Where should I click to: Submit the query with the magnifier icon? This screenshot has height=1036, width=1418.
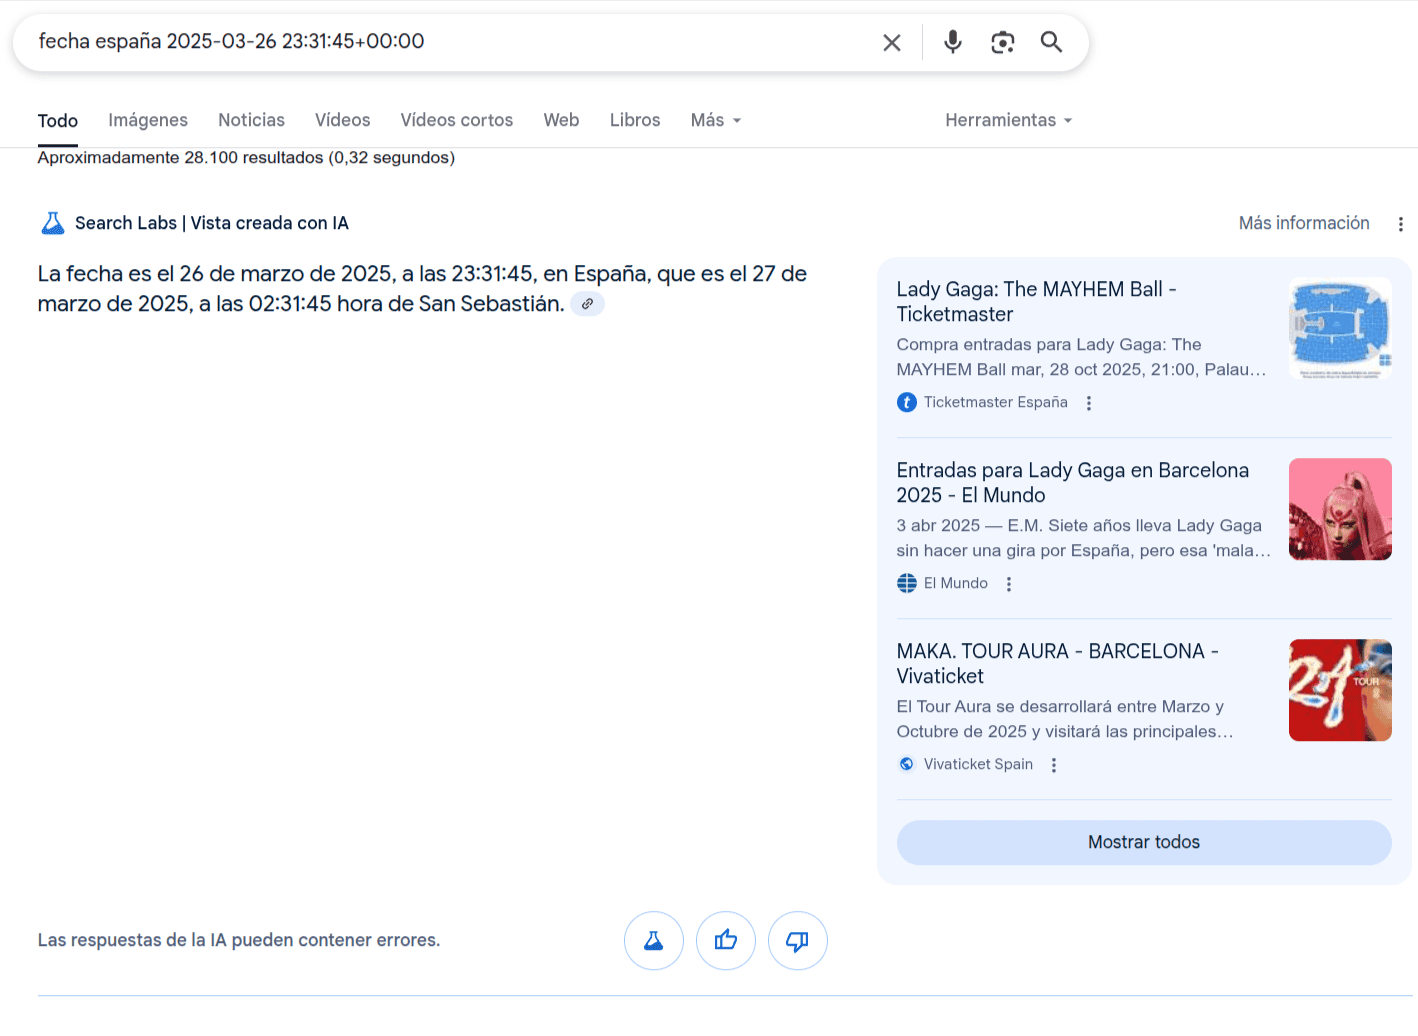[x=1051, y=42]
